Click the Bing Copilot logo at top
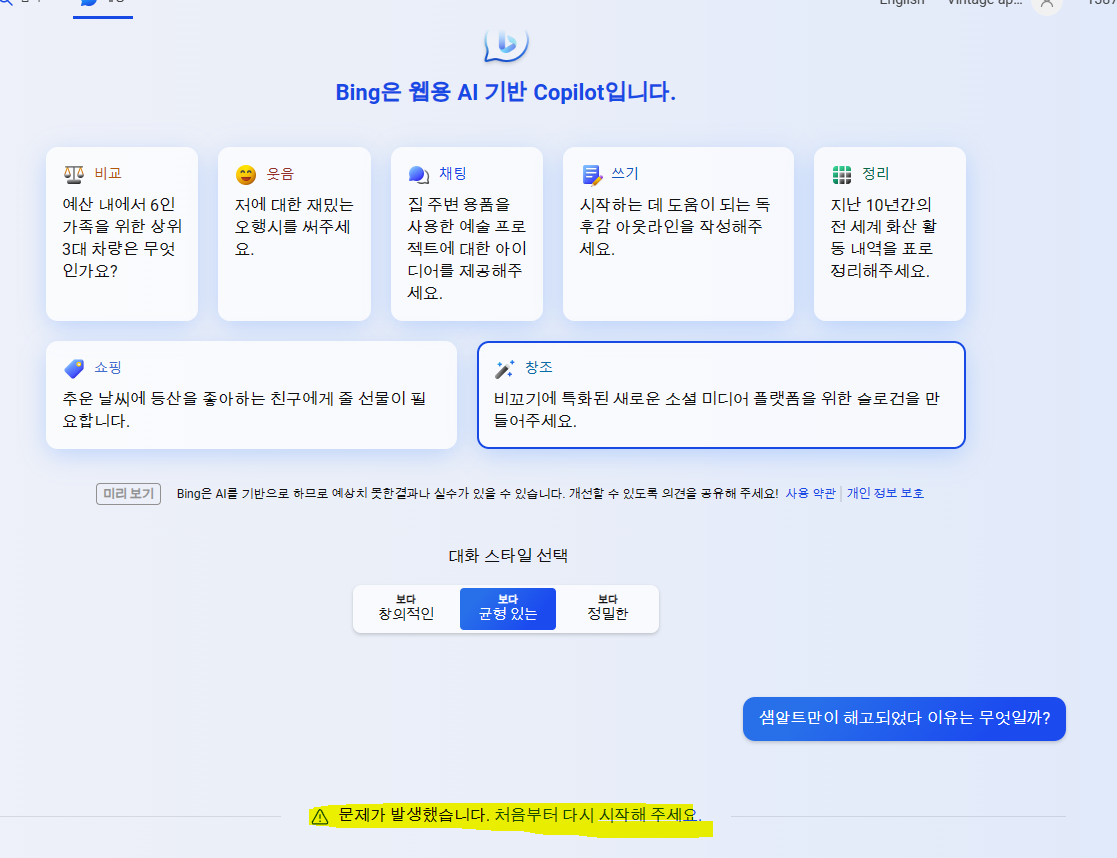Viewport: 1117px width, 858px height. coord(506,44)
